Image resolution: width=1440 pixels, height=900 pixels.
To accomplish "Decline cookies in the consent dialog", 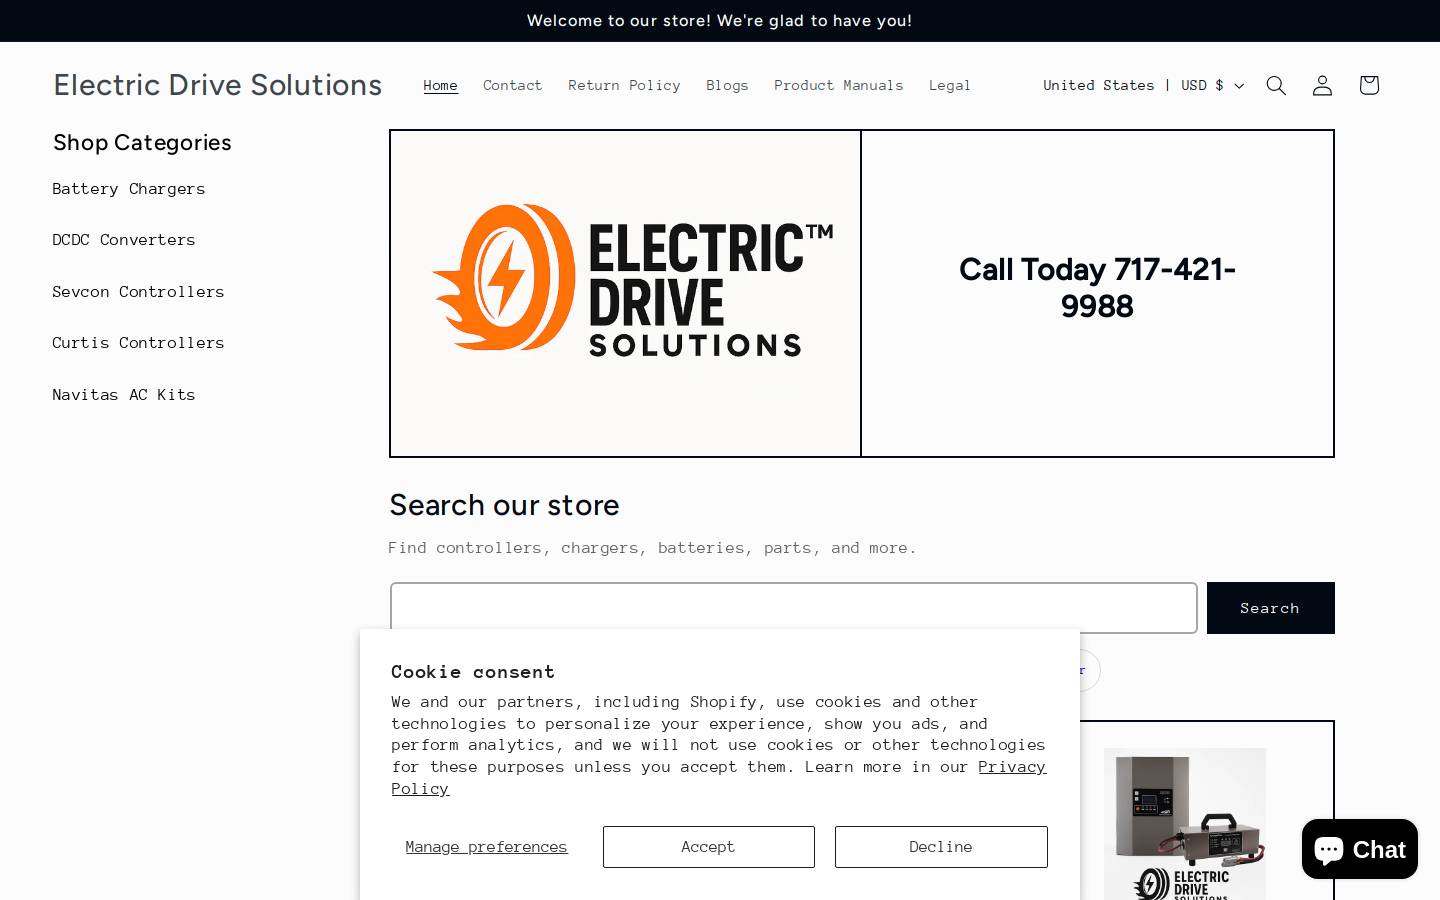I will coord(941,847).
